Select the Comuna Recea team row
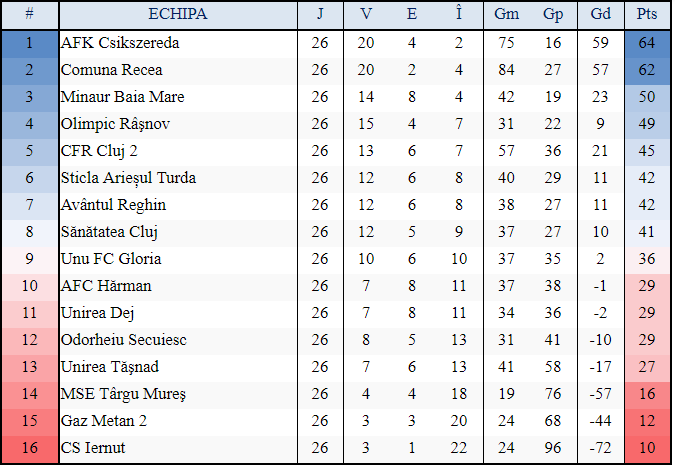Image resolution: width=675 pixels, height=465 pixels. [x=111, y=70]
